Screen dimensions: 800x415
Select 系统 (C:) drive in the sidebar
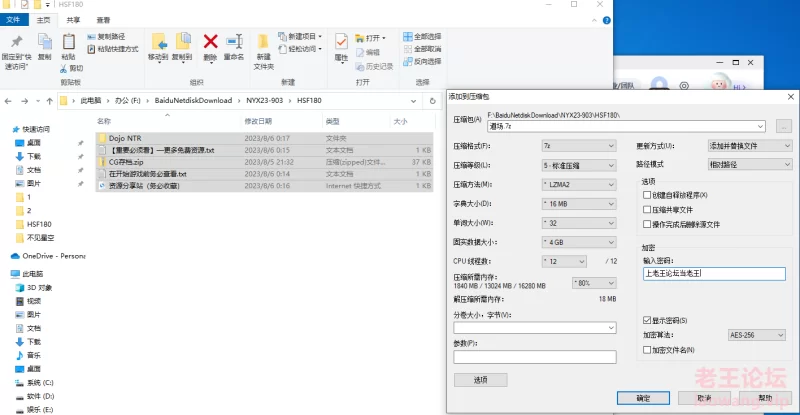pyautogui.click(x=35, y=383)
